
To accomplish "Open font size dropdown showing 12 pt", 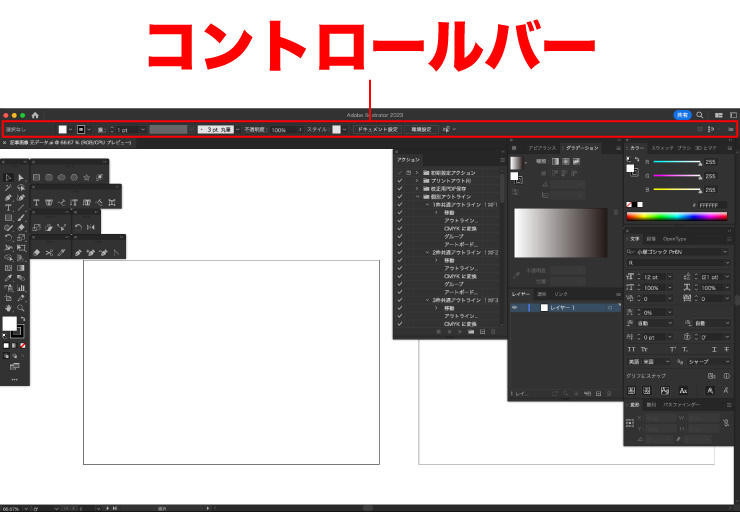I will [670, 277].
